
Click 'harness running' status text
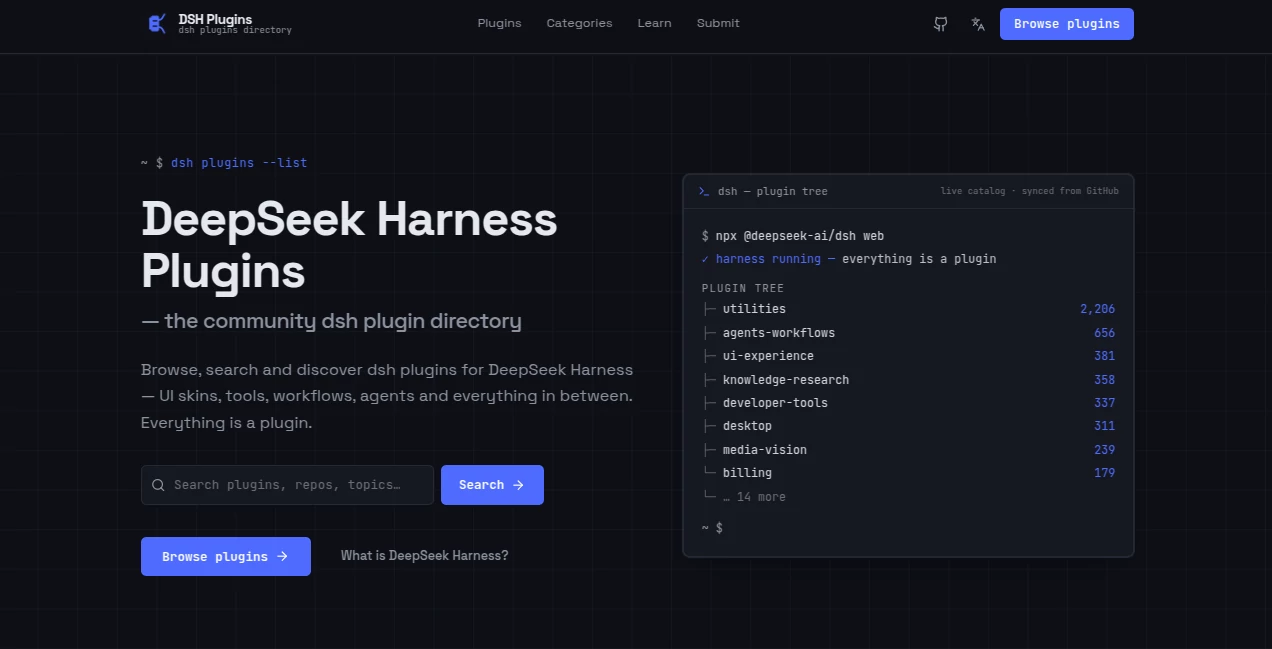coord(768,259)
